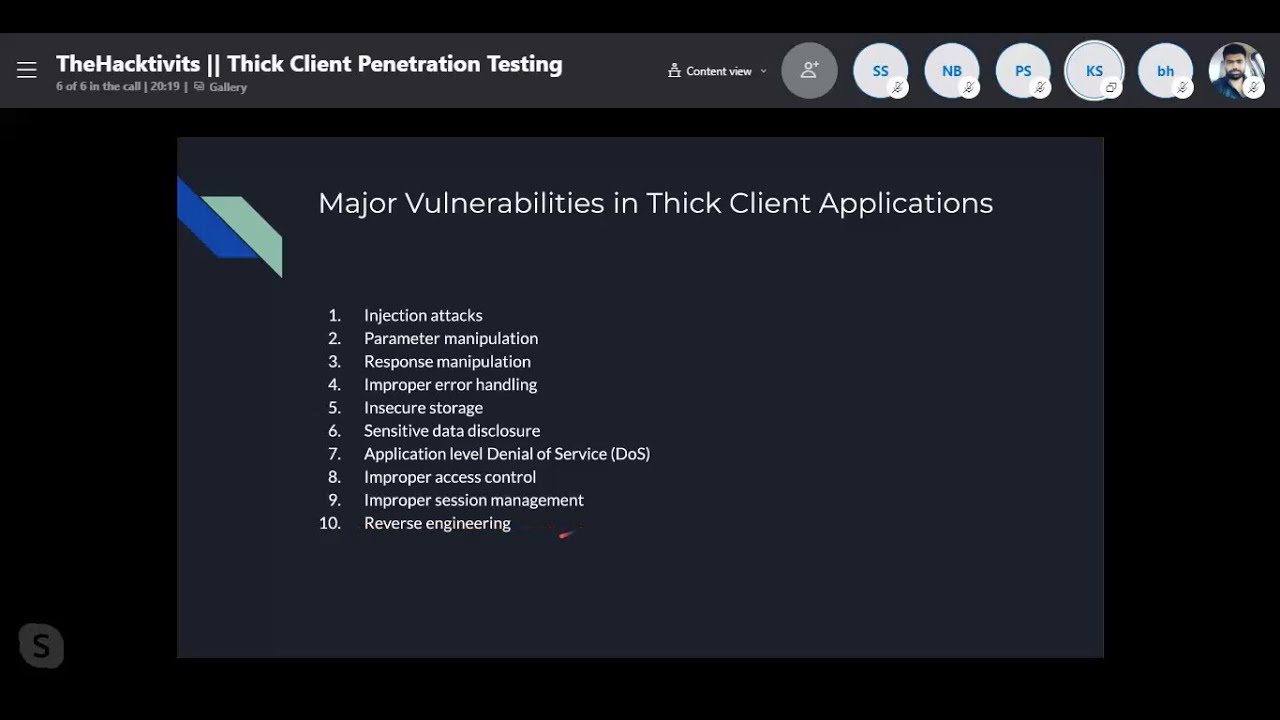Screen dimensions: 1280x720
Task: Click the text Reverse engineering
Action: pyautogui.click(x=437, y=523)
